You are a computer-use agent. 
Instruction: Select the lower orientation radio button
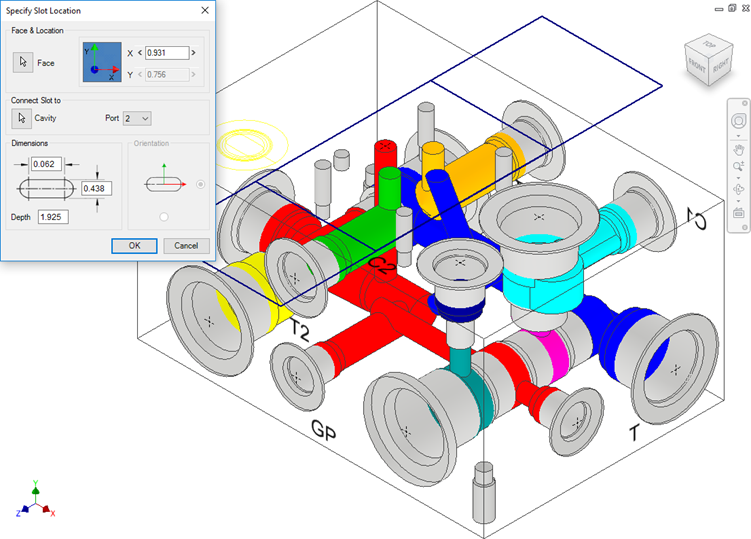click(164, 216)
